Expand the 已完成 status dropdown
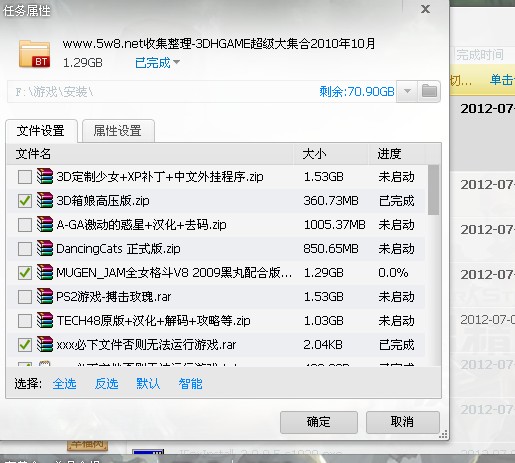Screen dimensions: 515x463 point(157,62)
